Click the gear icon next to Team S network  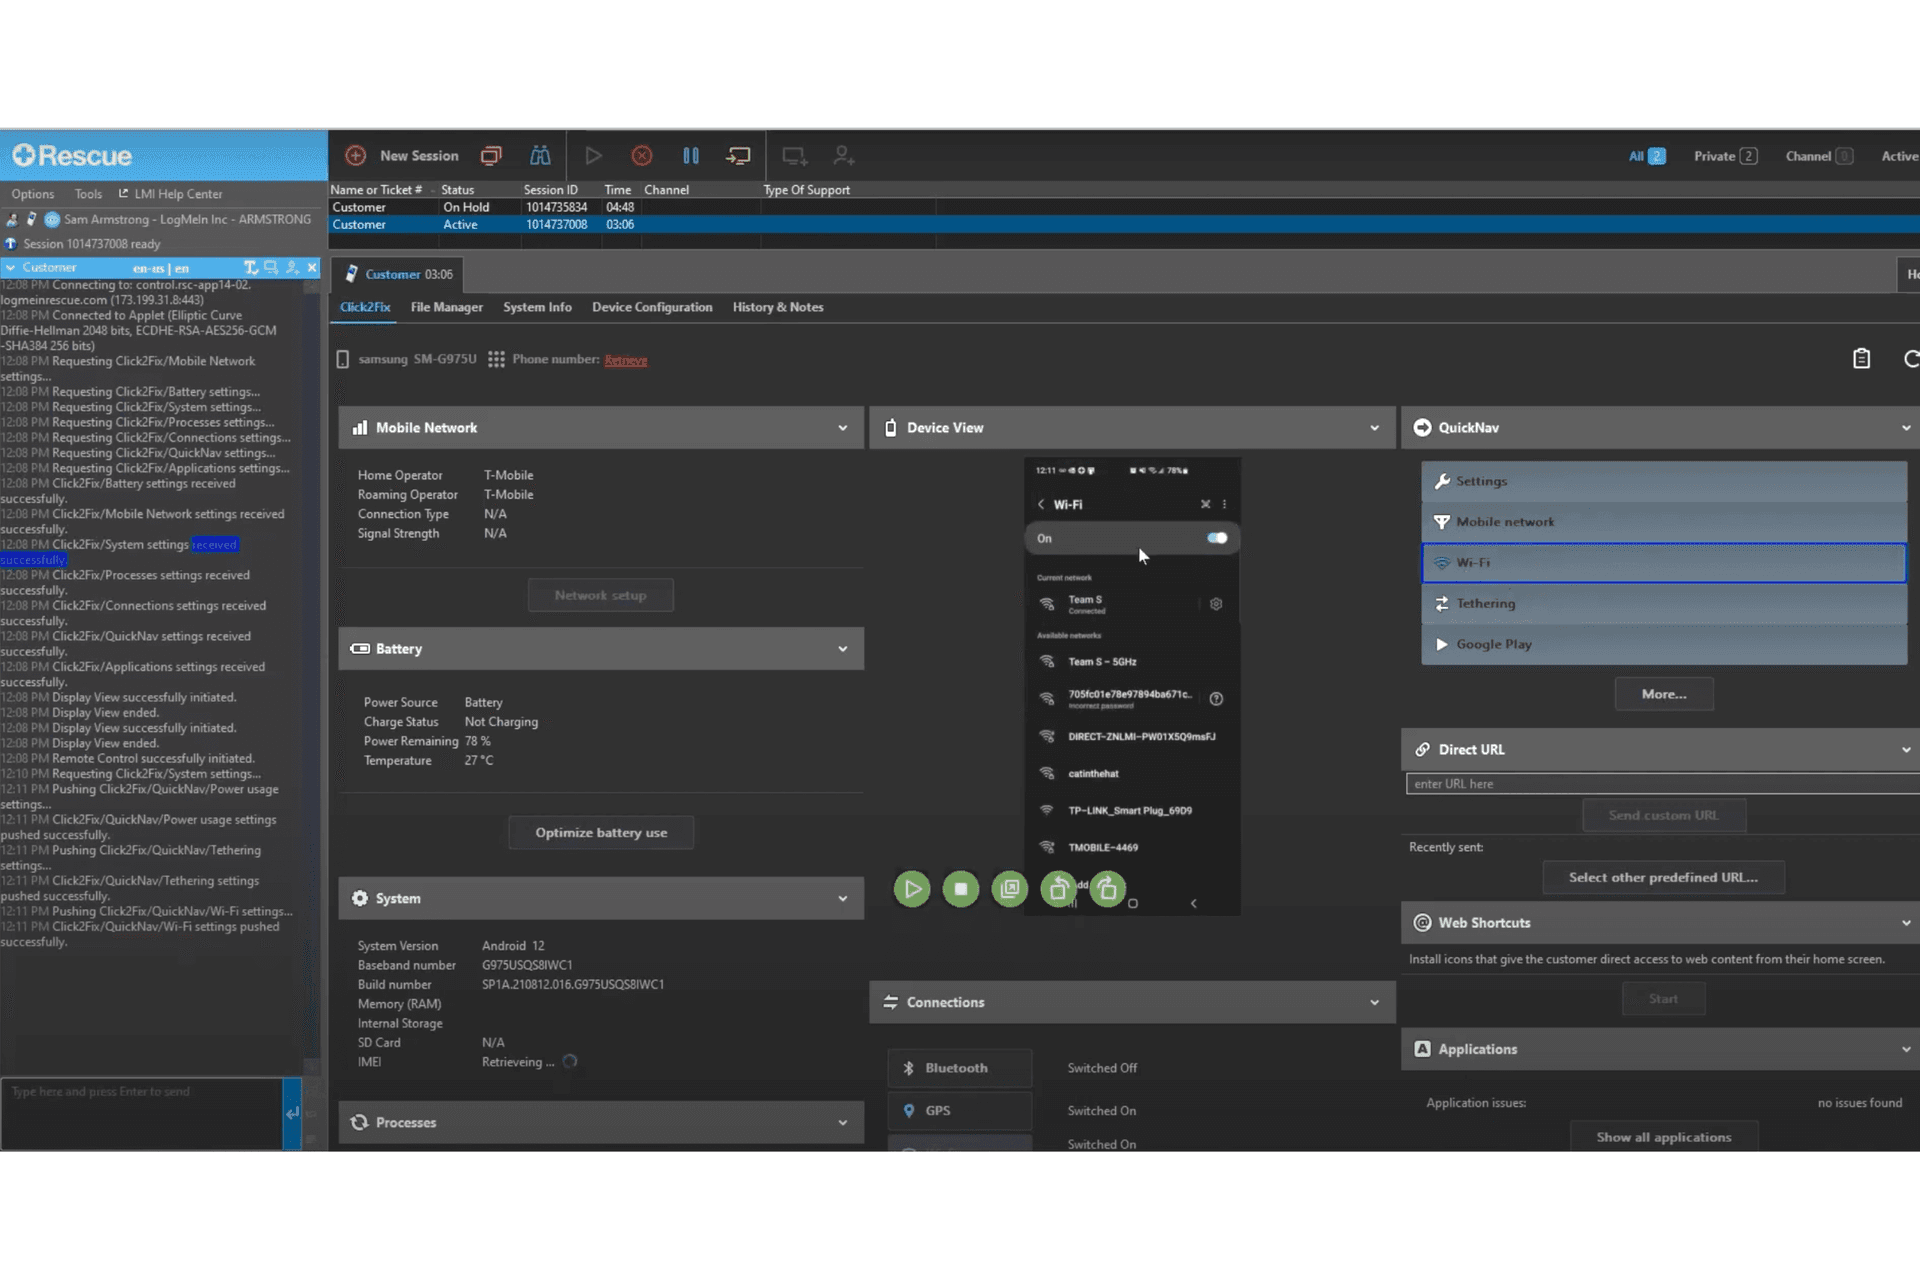1216,604
